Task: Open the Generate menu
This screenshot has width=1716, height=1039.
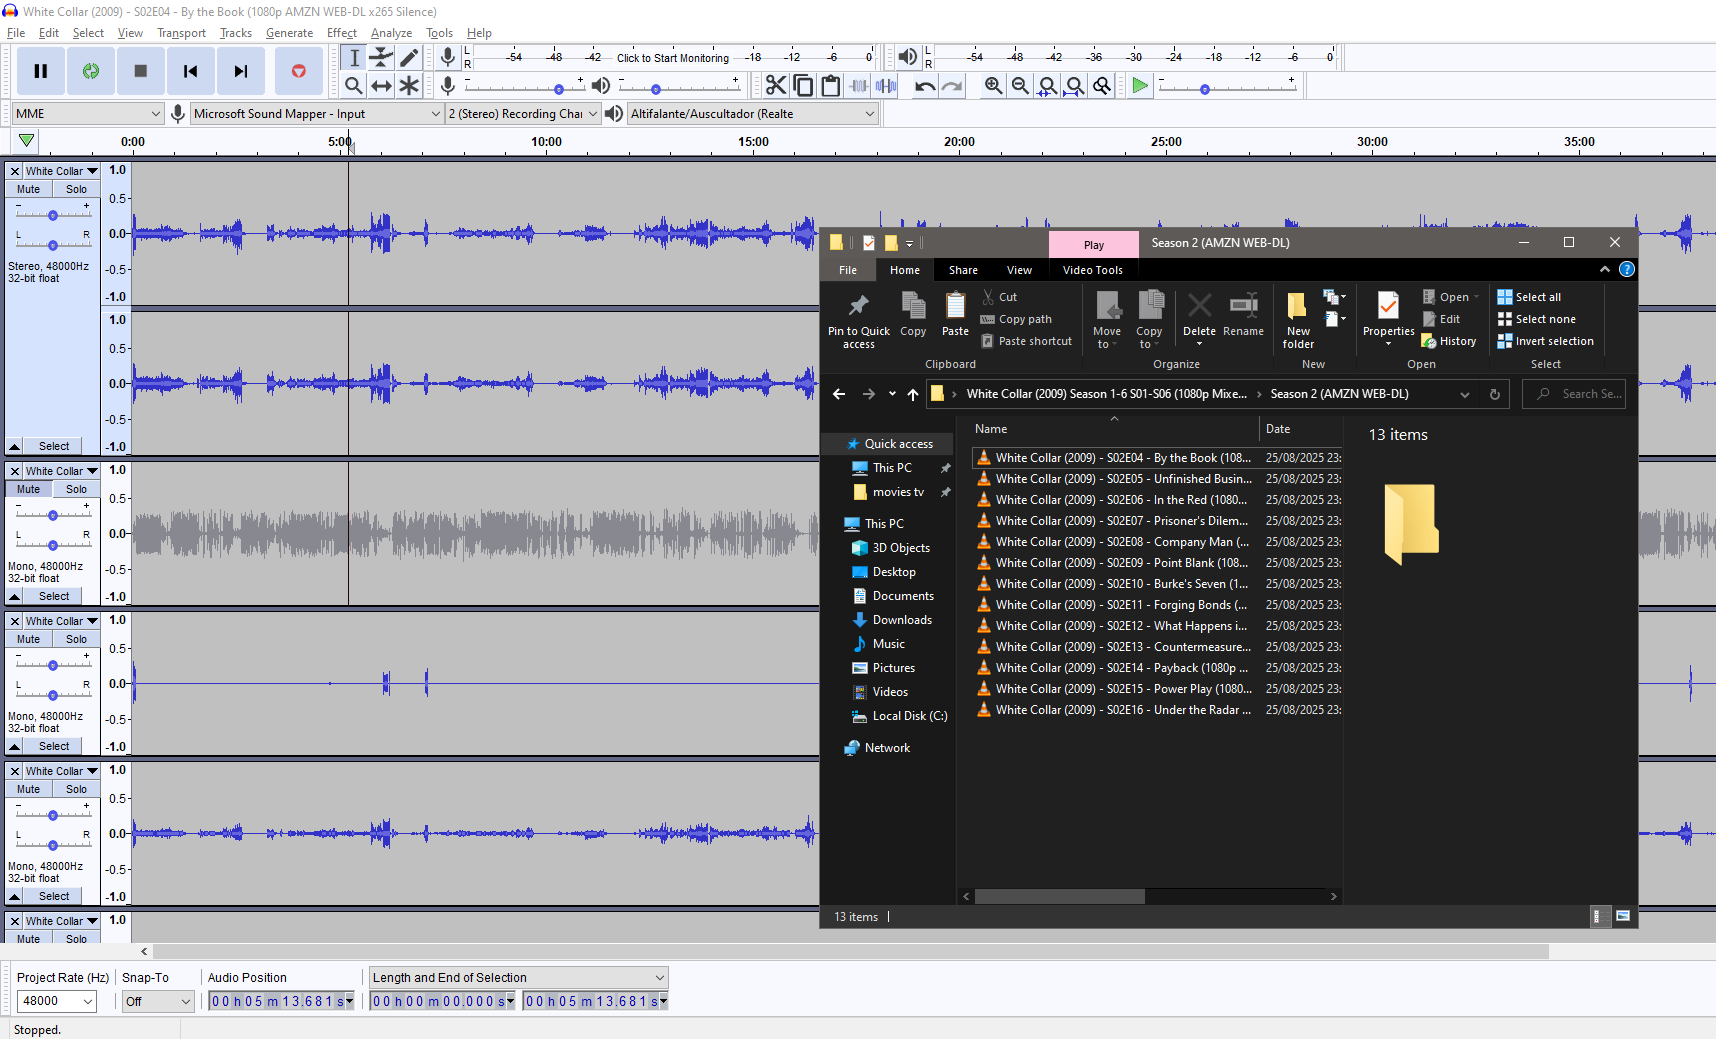Action: point(289,33)
